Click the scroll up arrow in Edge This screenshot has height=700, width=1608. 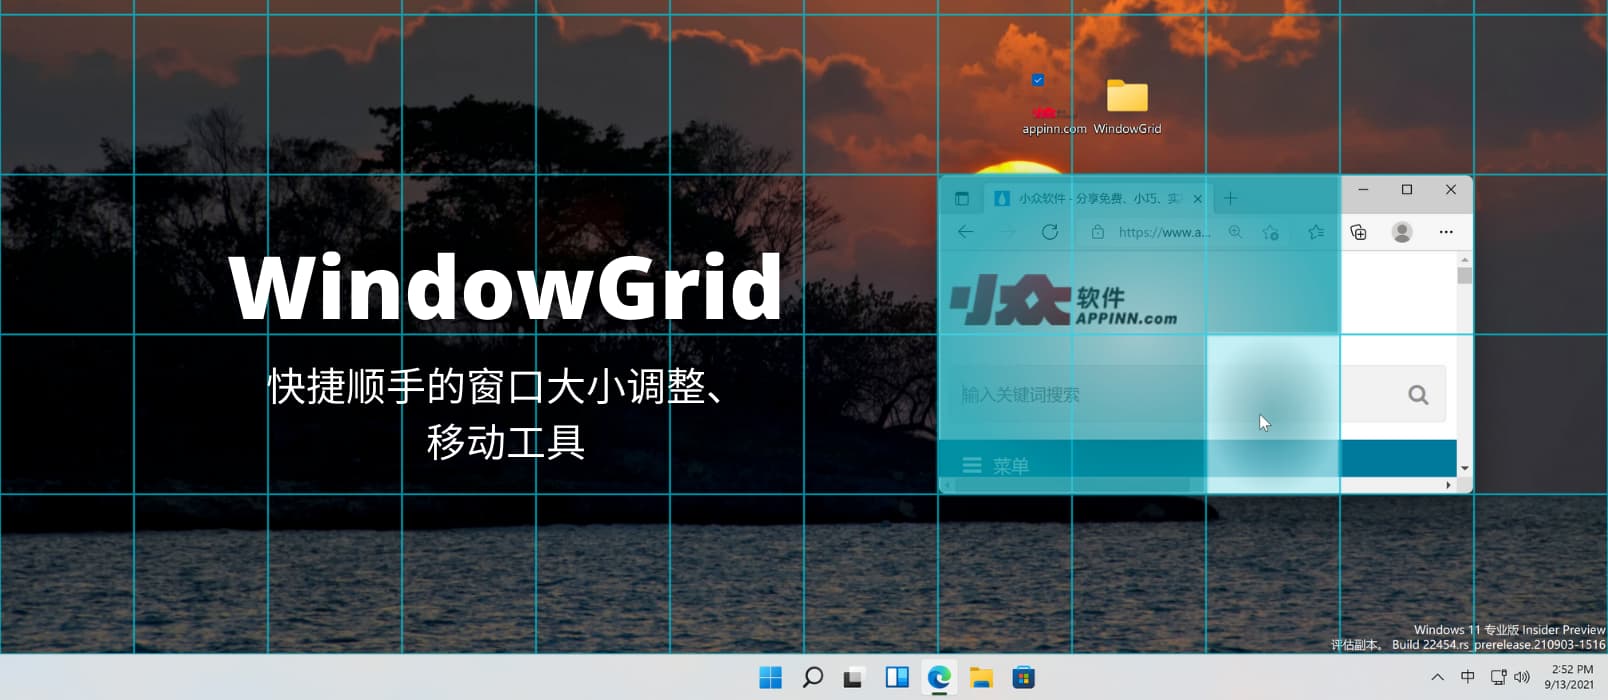1464,260
